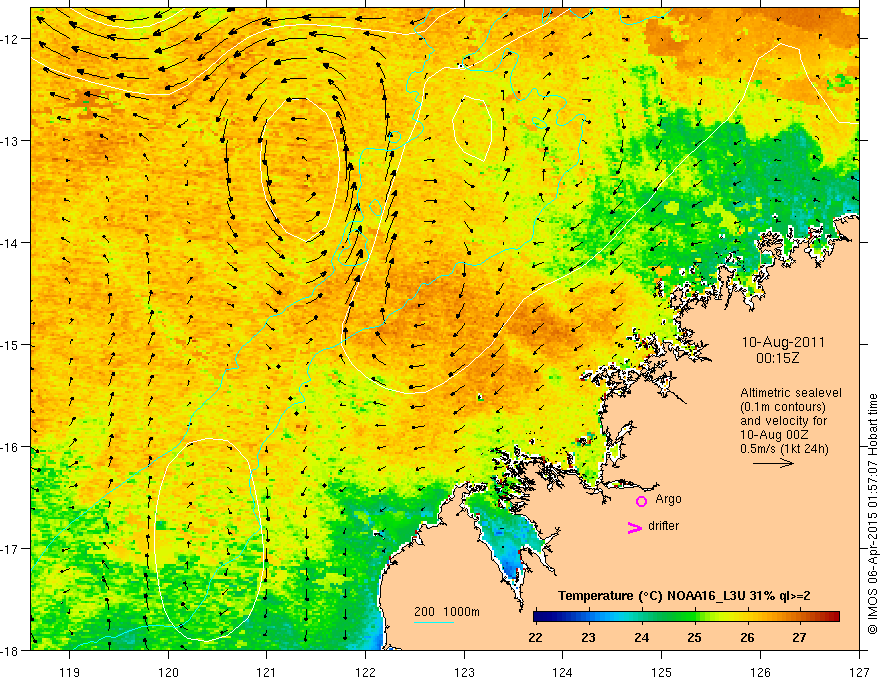Click the dark blue end of temperature colorbar

pos(540,617)
